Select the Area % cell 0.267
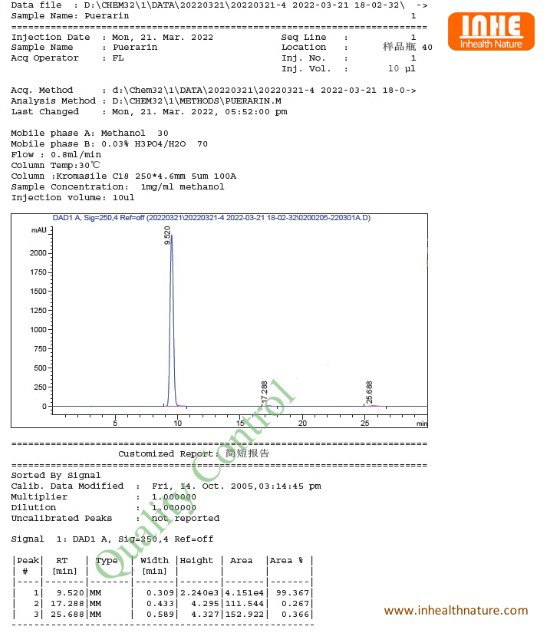The image size is (550, 633). [x=295, y=604]
